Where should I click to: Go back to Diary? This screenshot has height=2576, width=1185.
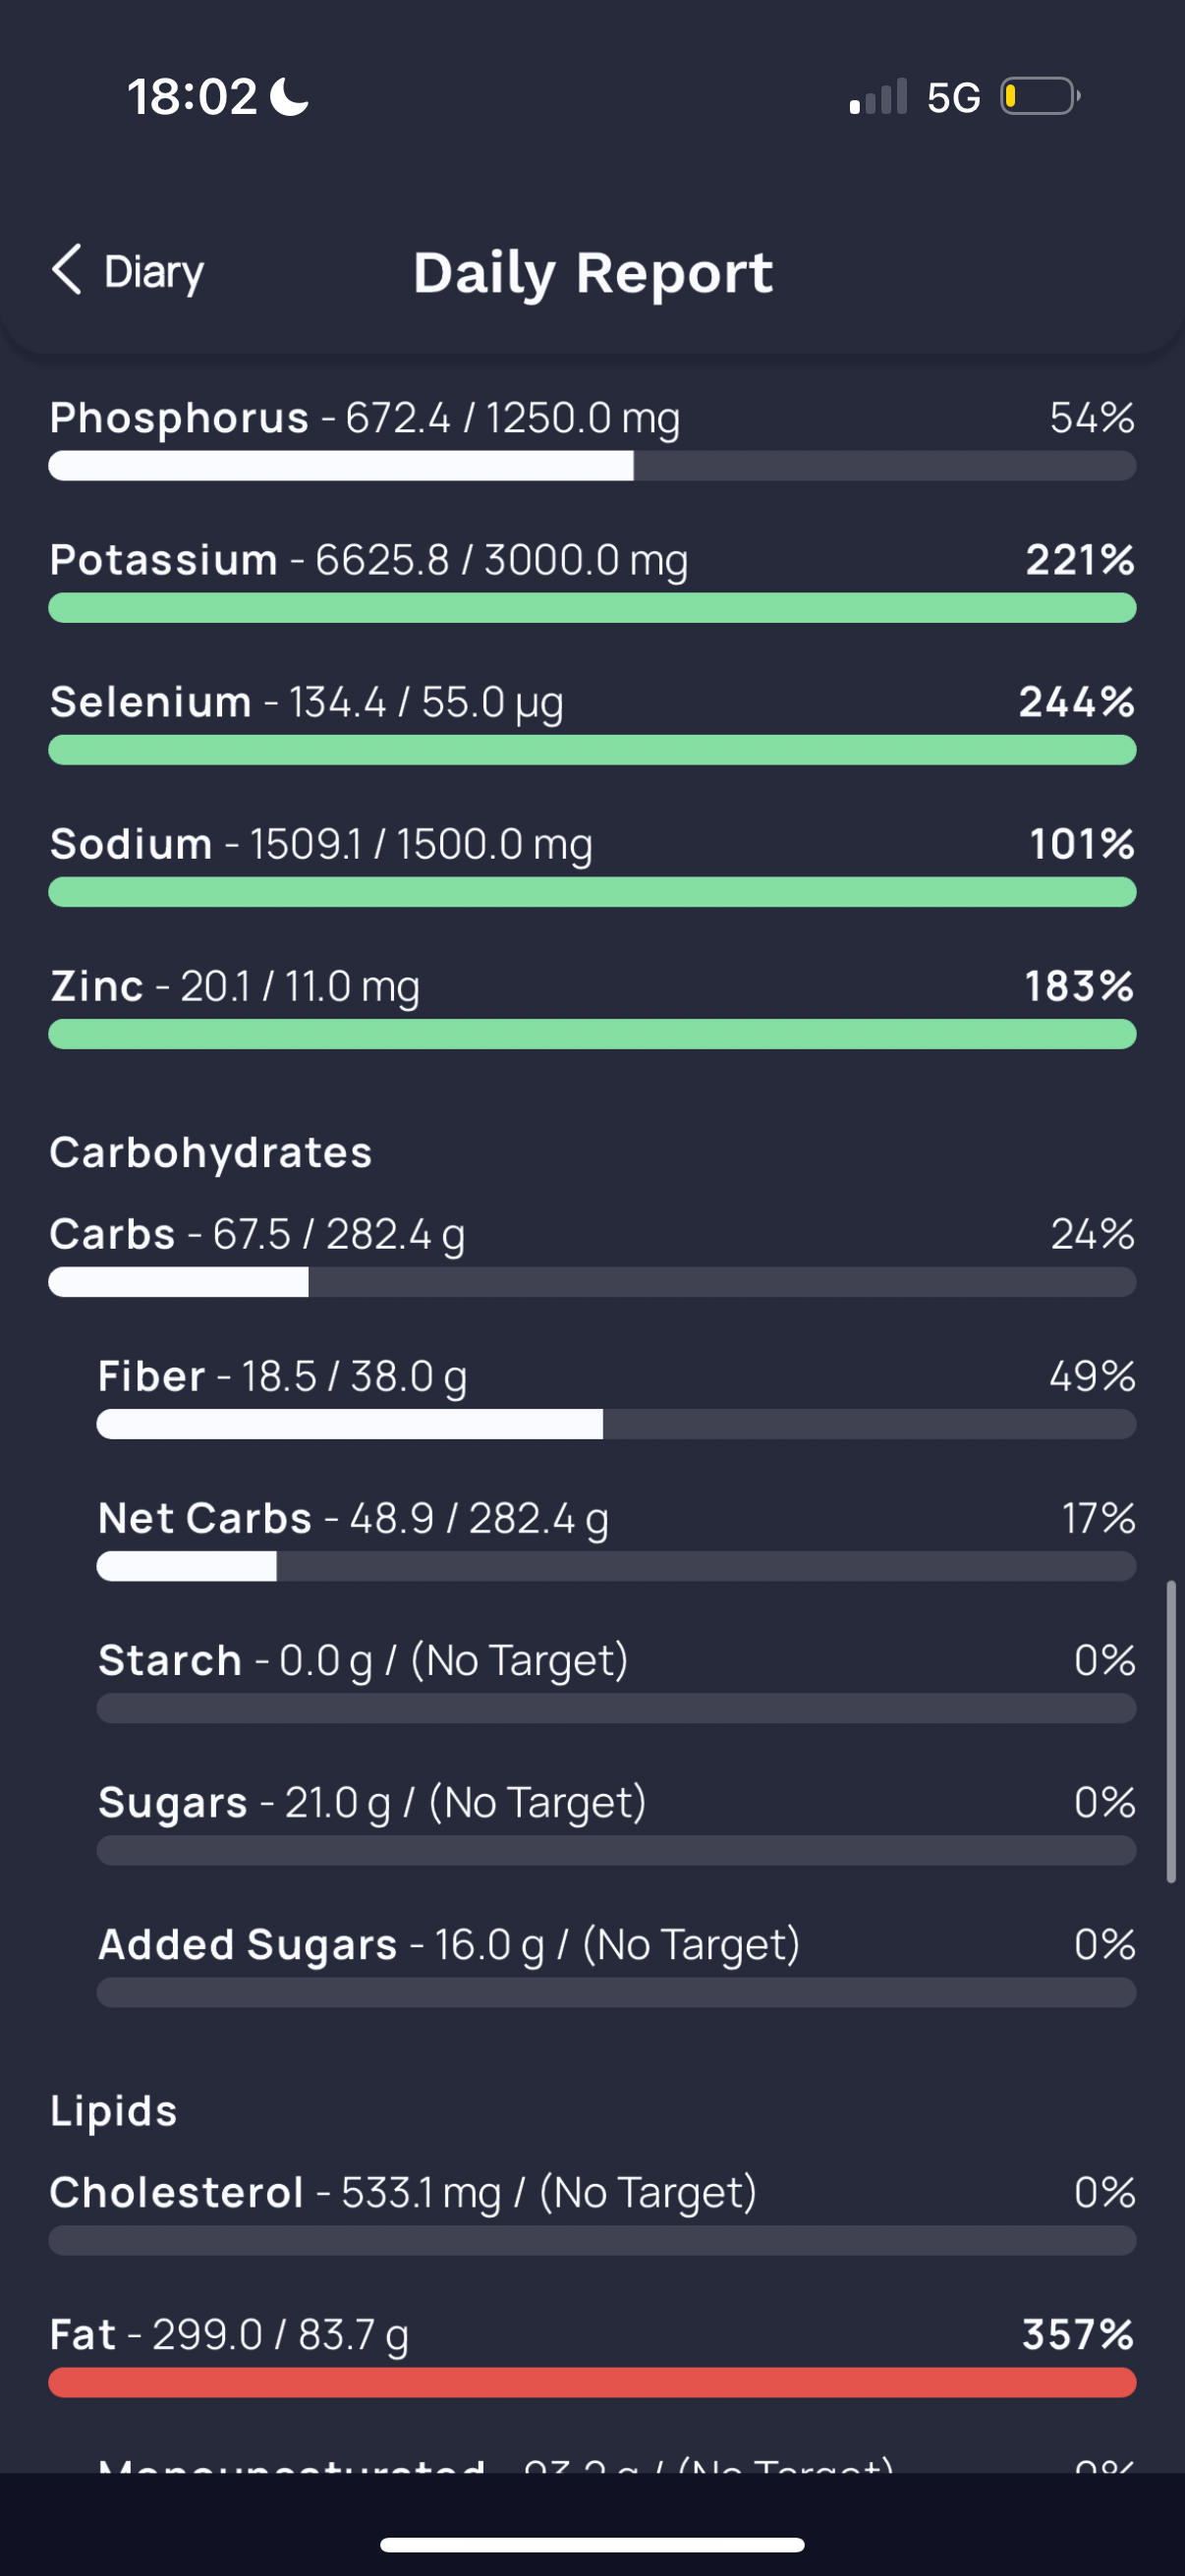[x=127, y=271]
